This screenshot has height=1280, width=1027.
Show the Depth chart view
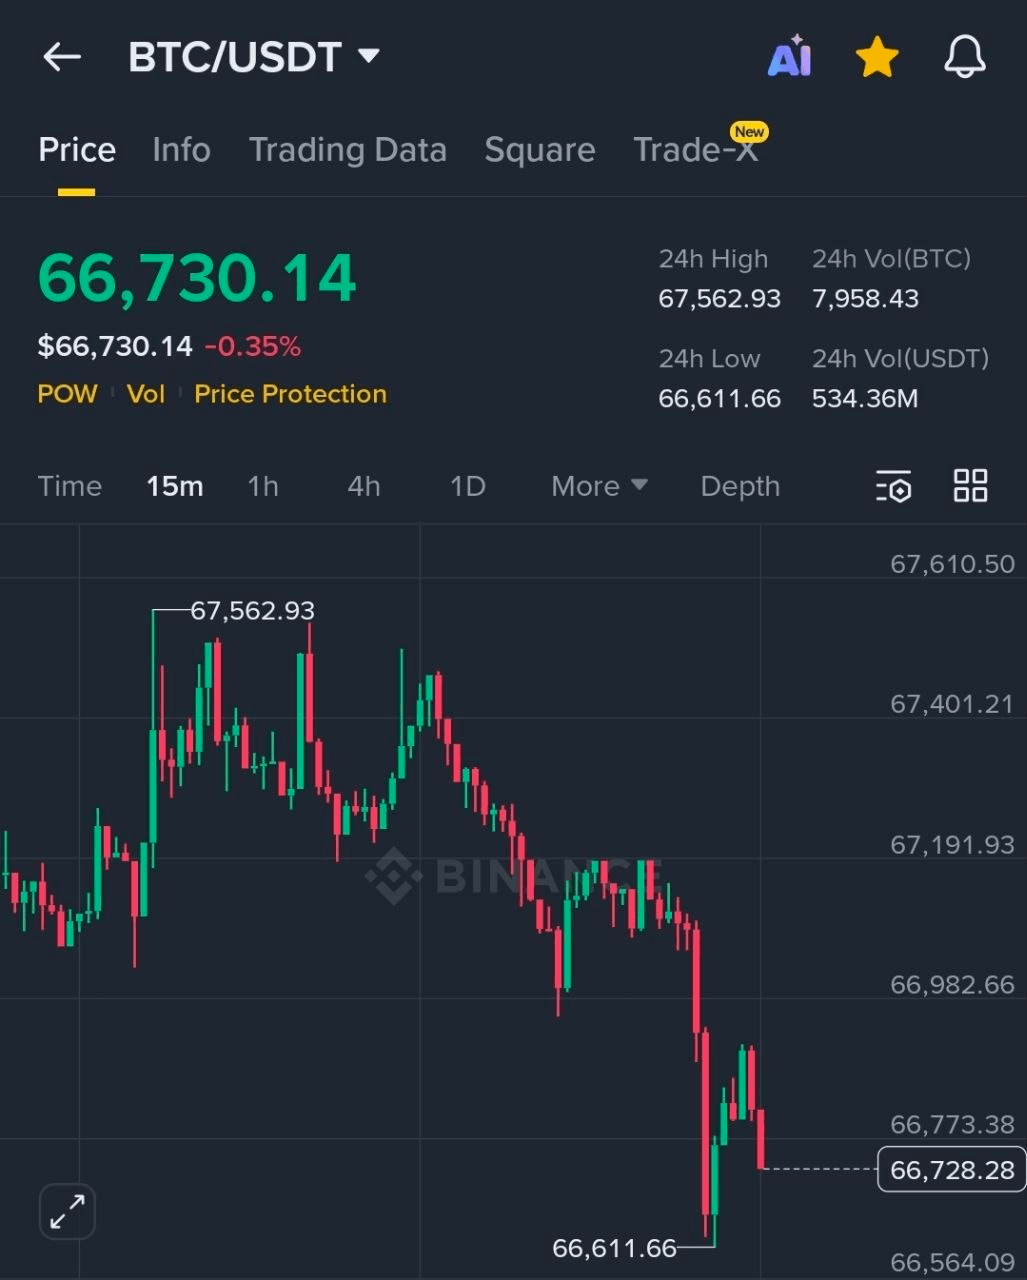[x=740, y=486]
